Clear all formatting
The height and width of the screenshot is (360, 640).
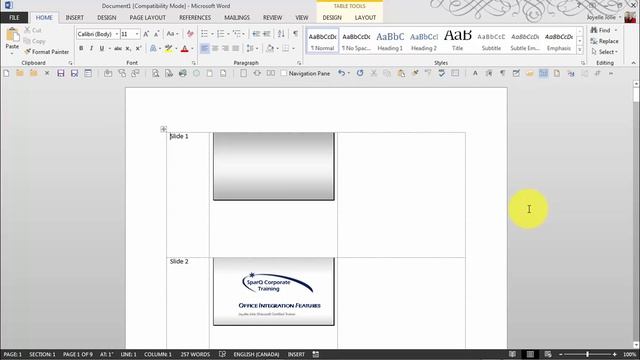[x=190, y=34]
